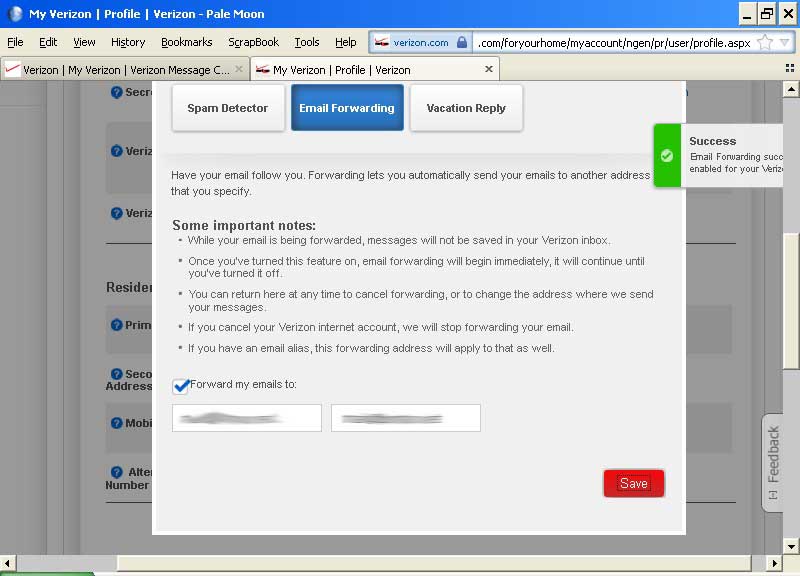Click the note about canceling Verizon internet account
Image resolution: width=800 pixels, height=576 pixels.
(x=381, y=328)
